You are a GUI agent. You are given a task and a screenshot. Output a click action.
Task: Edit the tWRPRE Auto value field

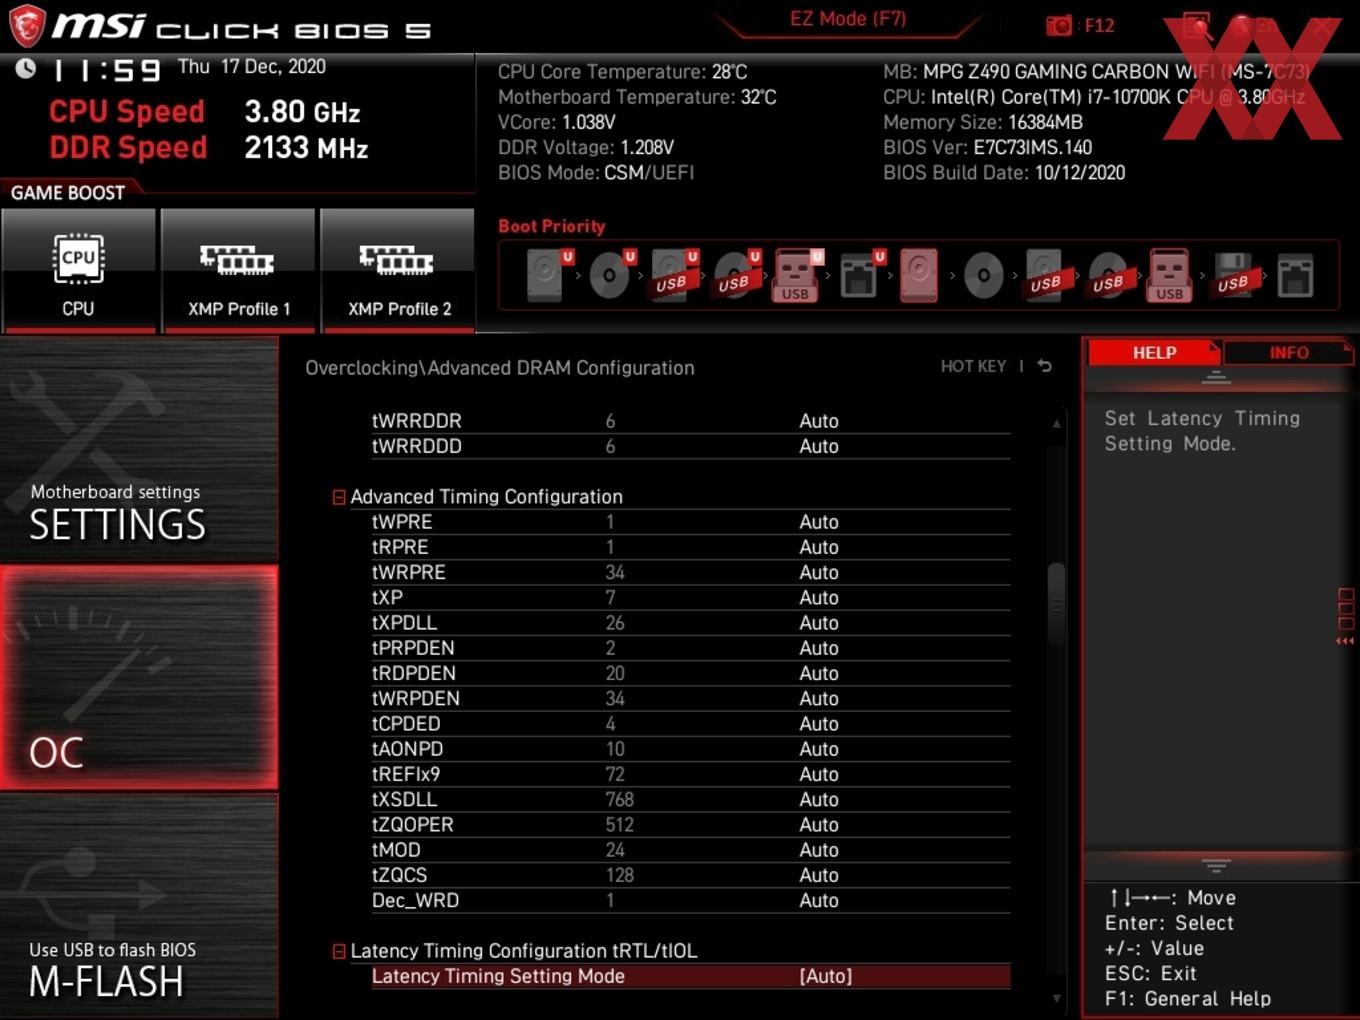pos(819,572)
